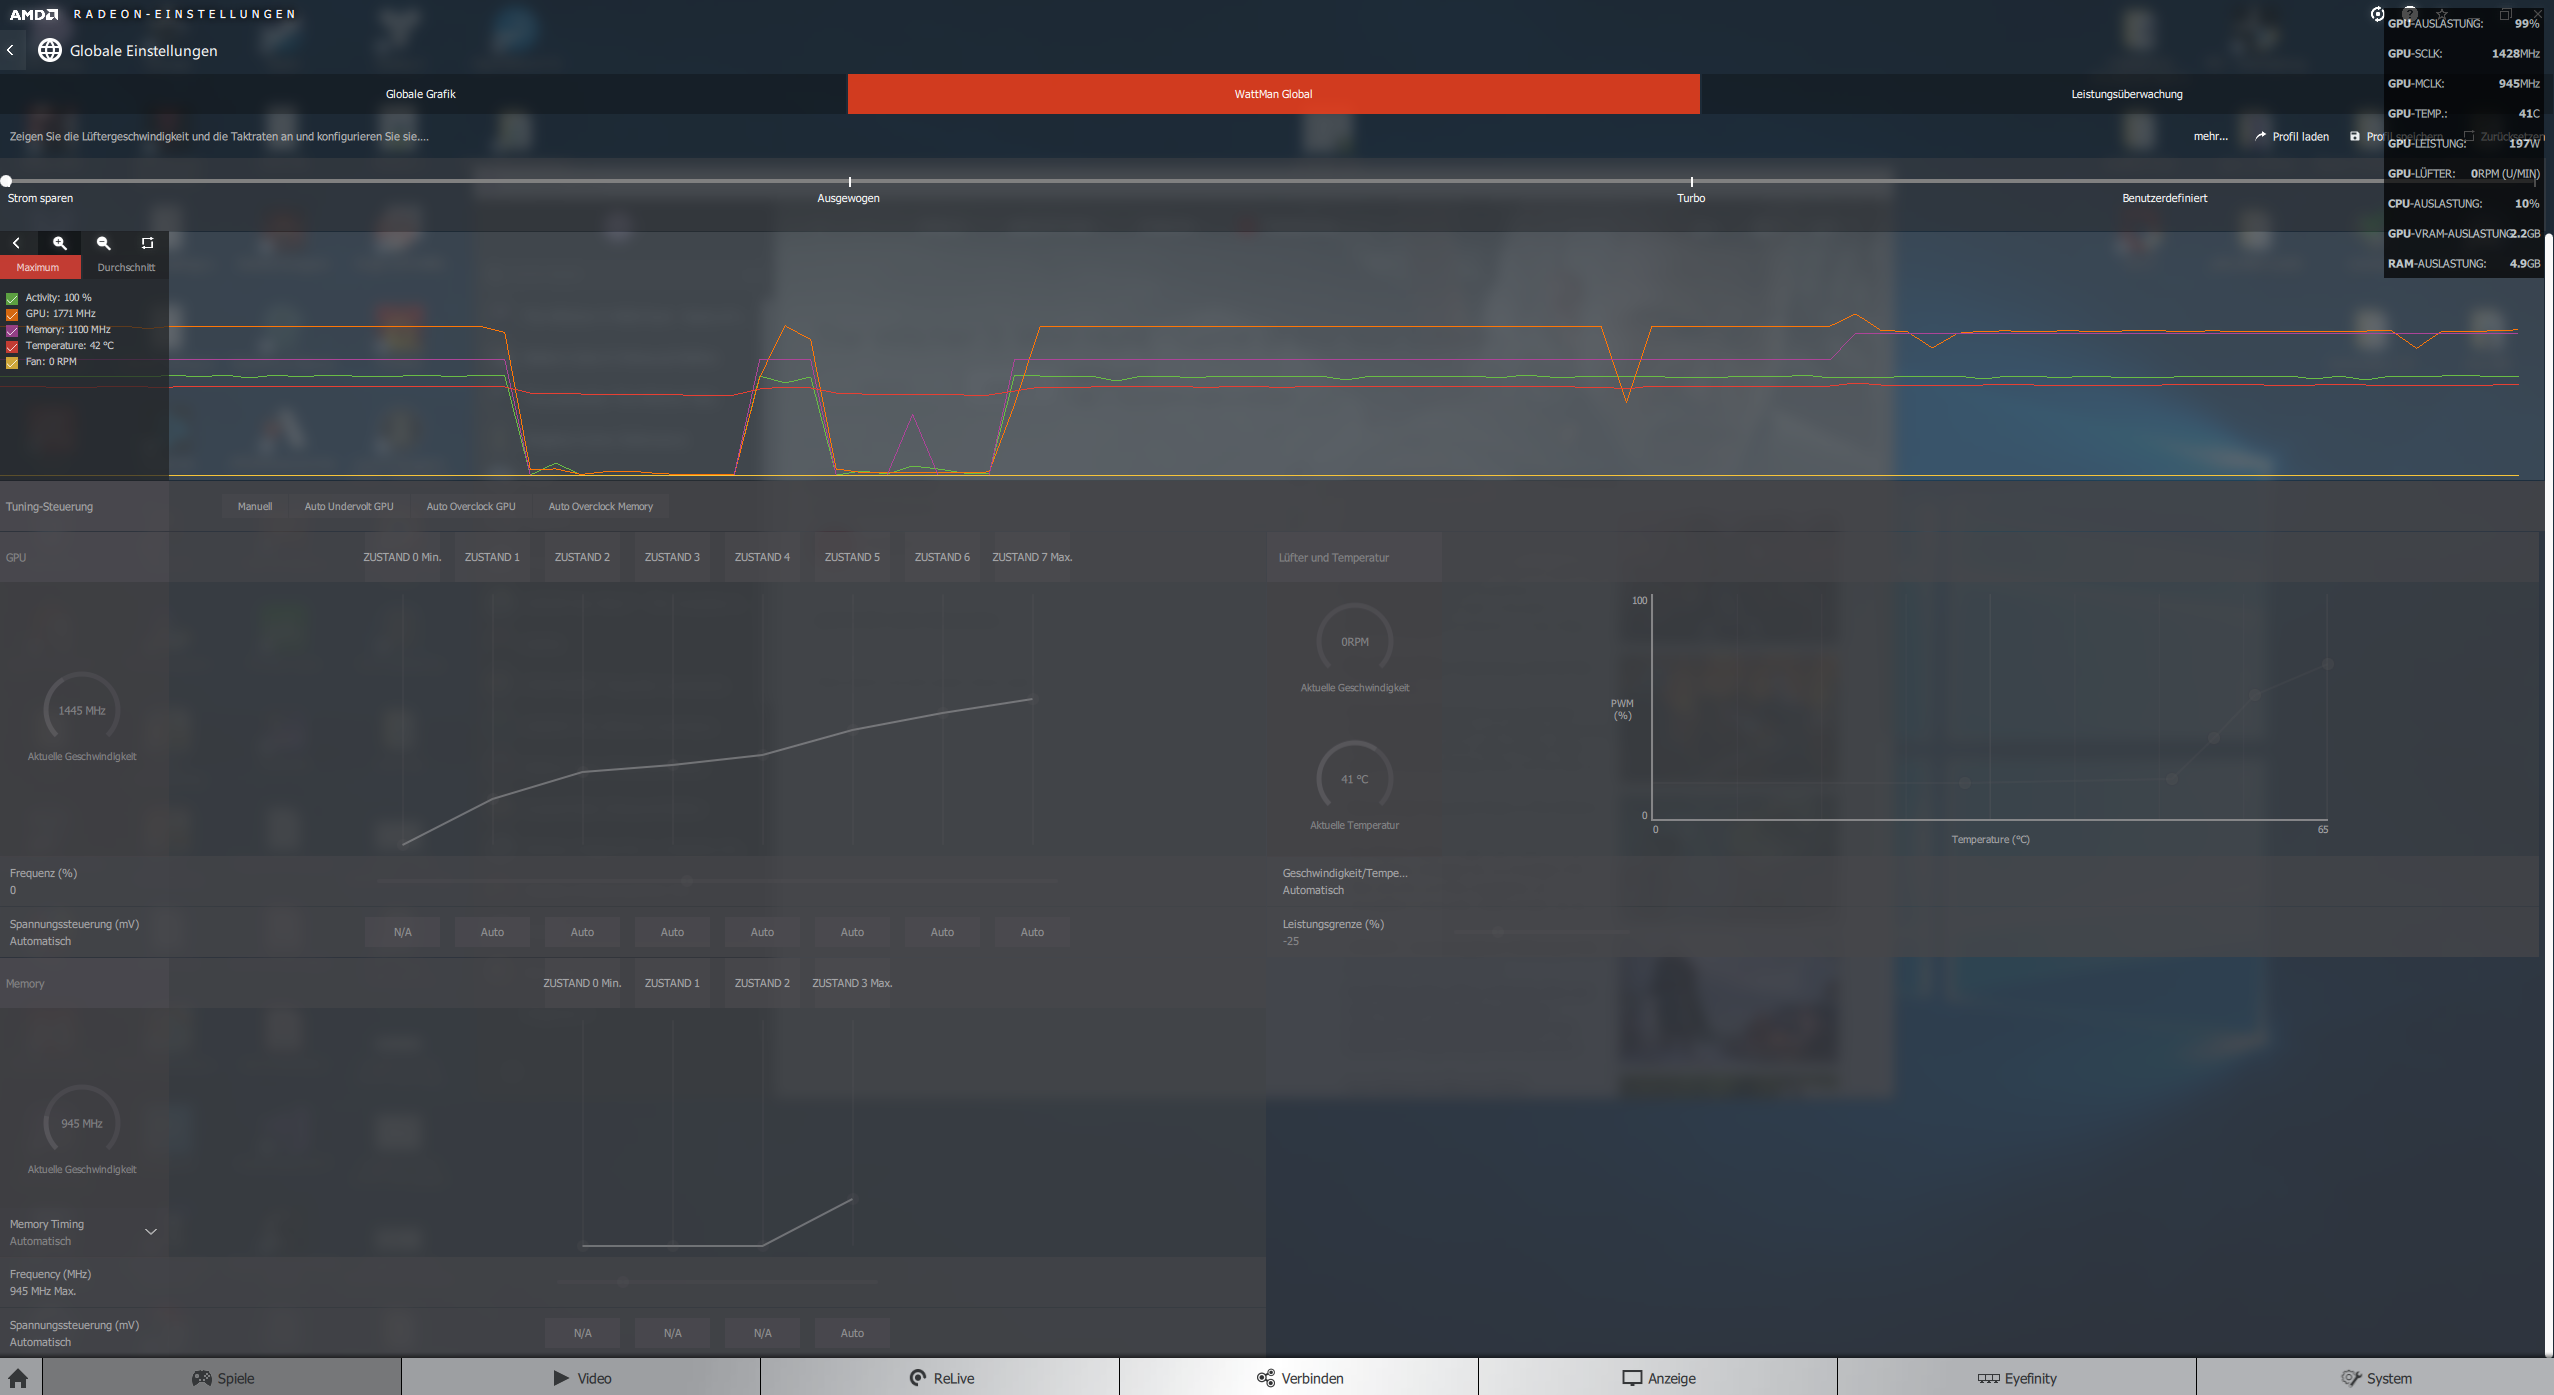The height and width of the screenshot is (1395, 2554).
Task: Open the mehr... options menu
Action: [x=2210, y=137]
